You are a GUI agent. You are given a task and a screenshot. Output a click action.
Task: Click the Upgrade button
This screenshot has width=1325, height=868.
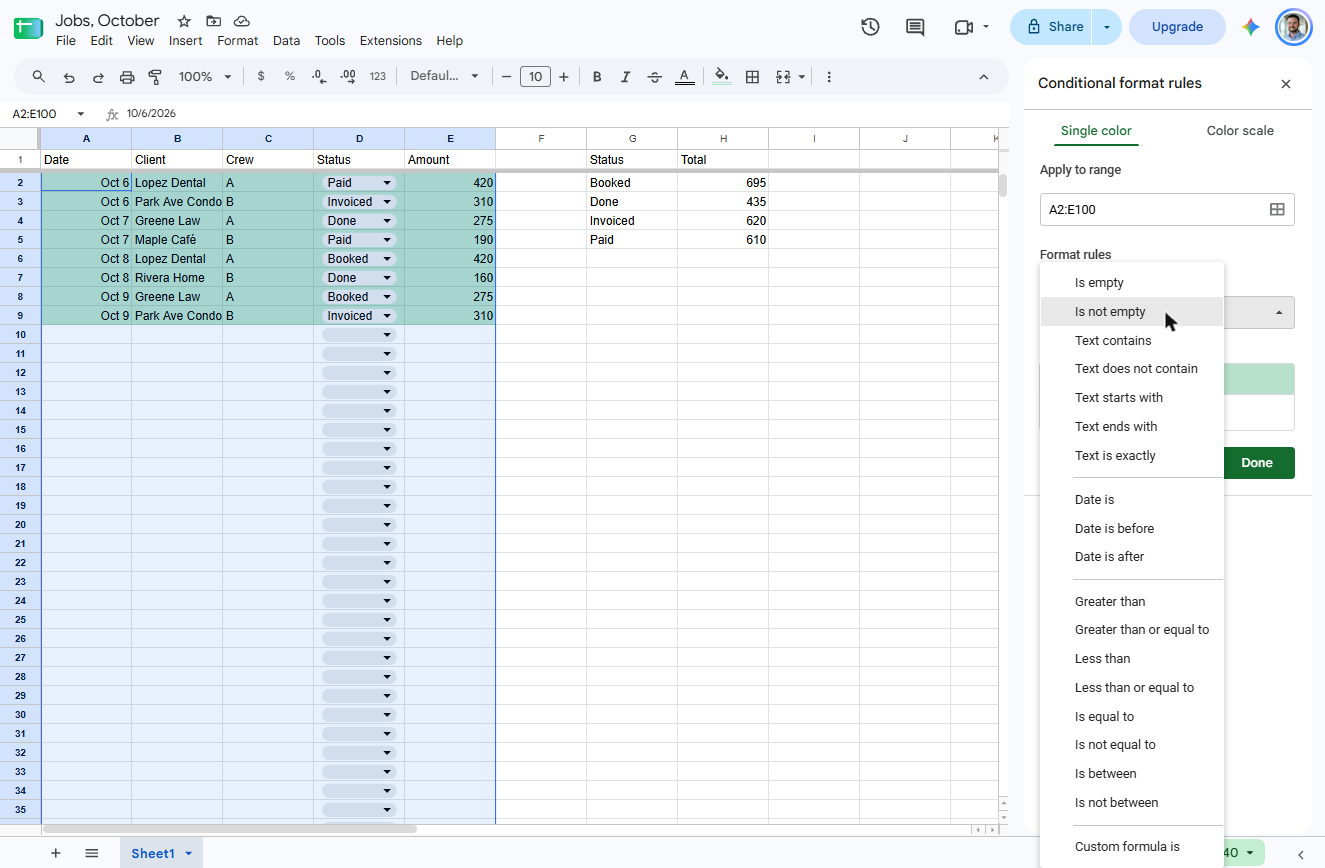tap(1177, 27)
